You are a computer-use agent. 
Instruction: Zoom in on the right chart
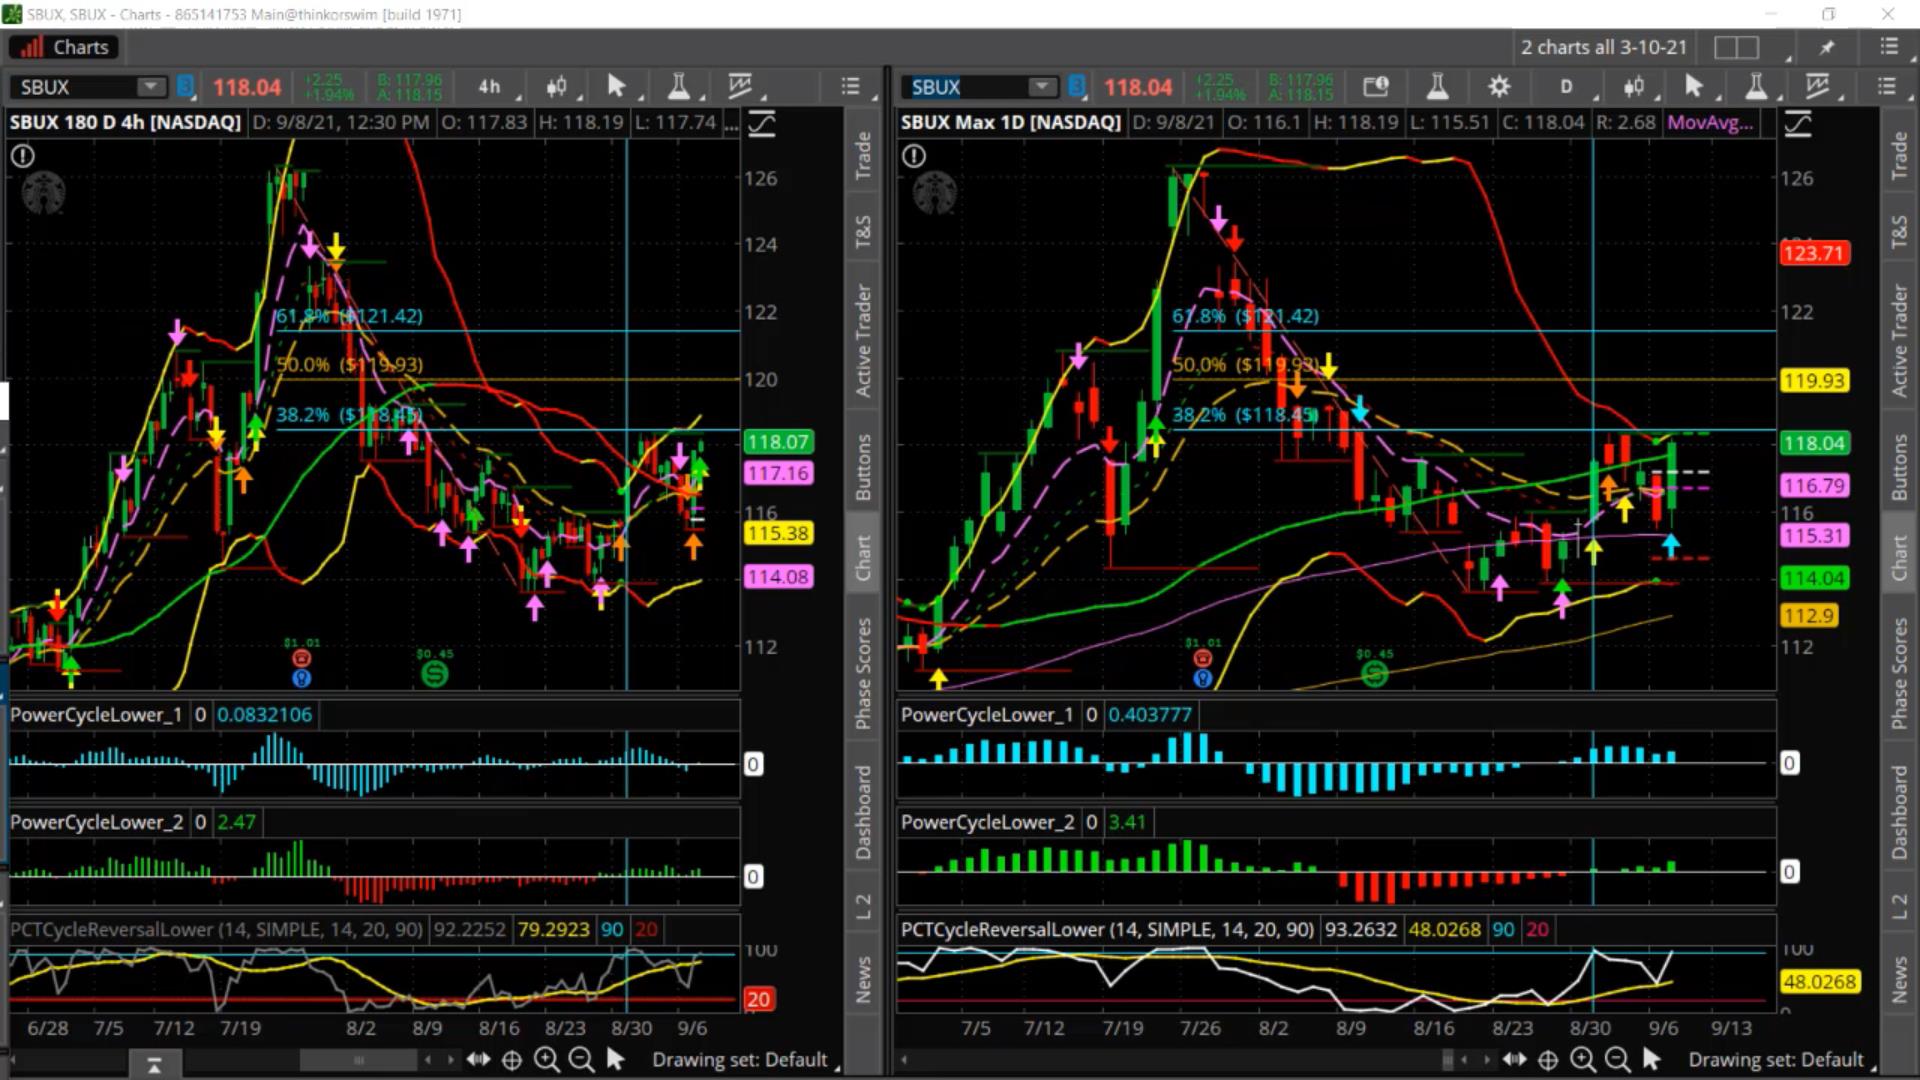point(1582,1060)
